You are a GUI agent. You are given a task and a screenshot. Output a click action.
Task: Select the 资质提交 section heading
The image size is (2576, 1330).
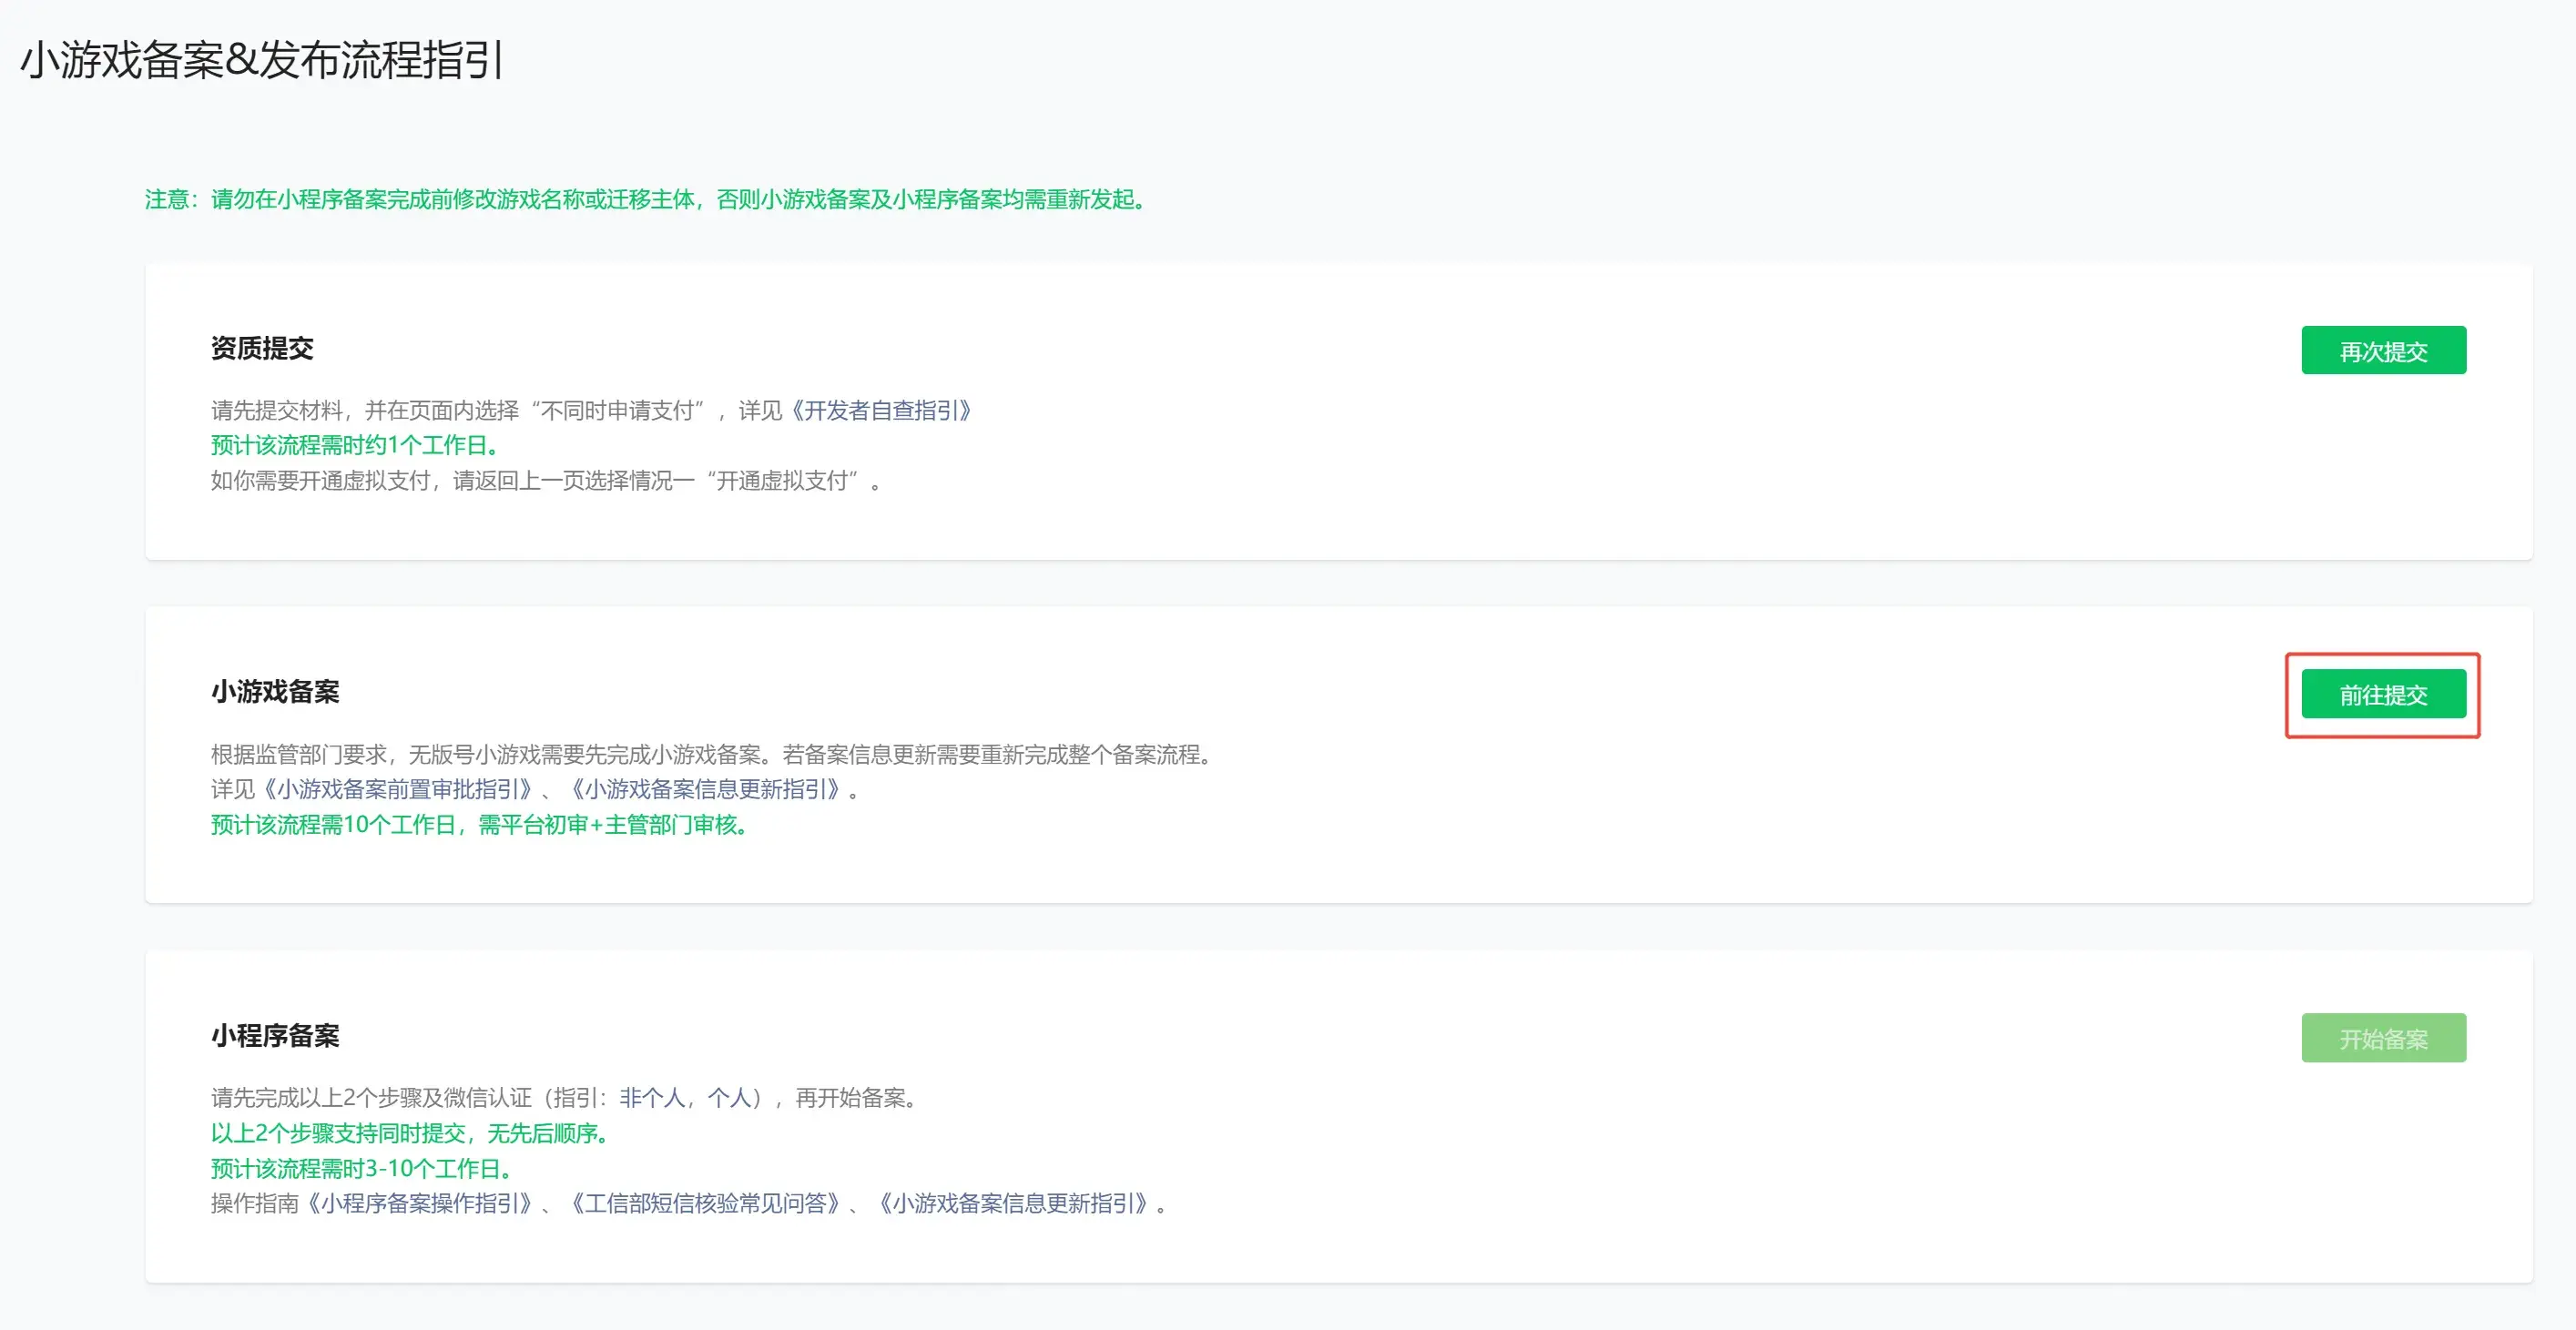click(262, 348)
